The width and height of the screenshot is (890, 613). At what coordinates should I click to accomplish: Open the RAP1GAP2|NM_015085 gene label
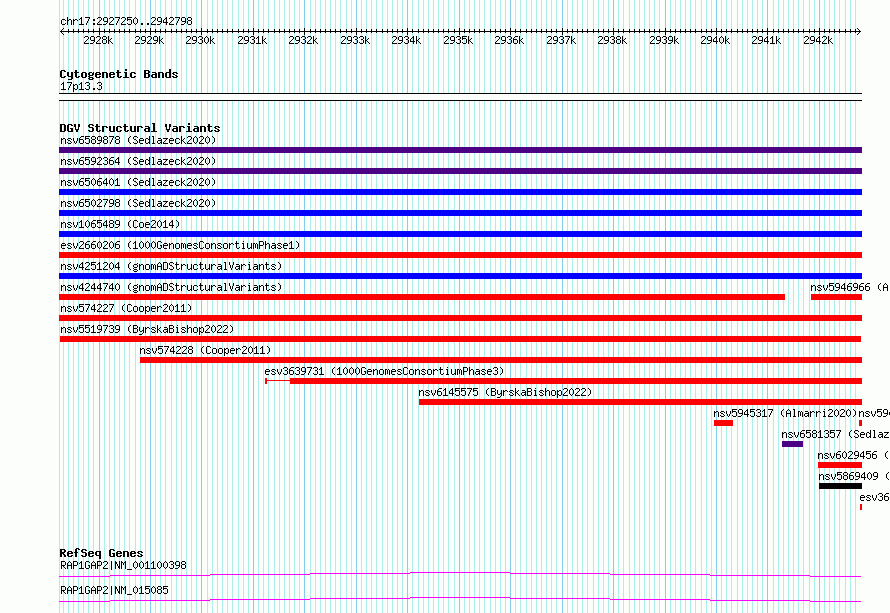pos(114,590)
